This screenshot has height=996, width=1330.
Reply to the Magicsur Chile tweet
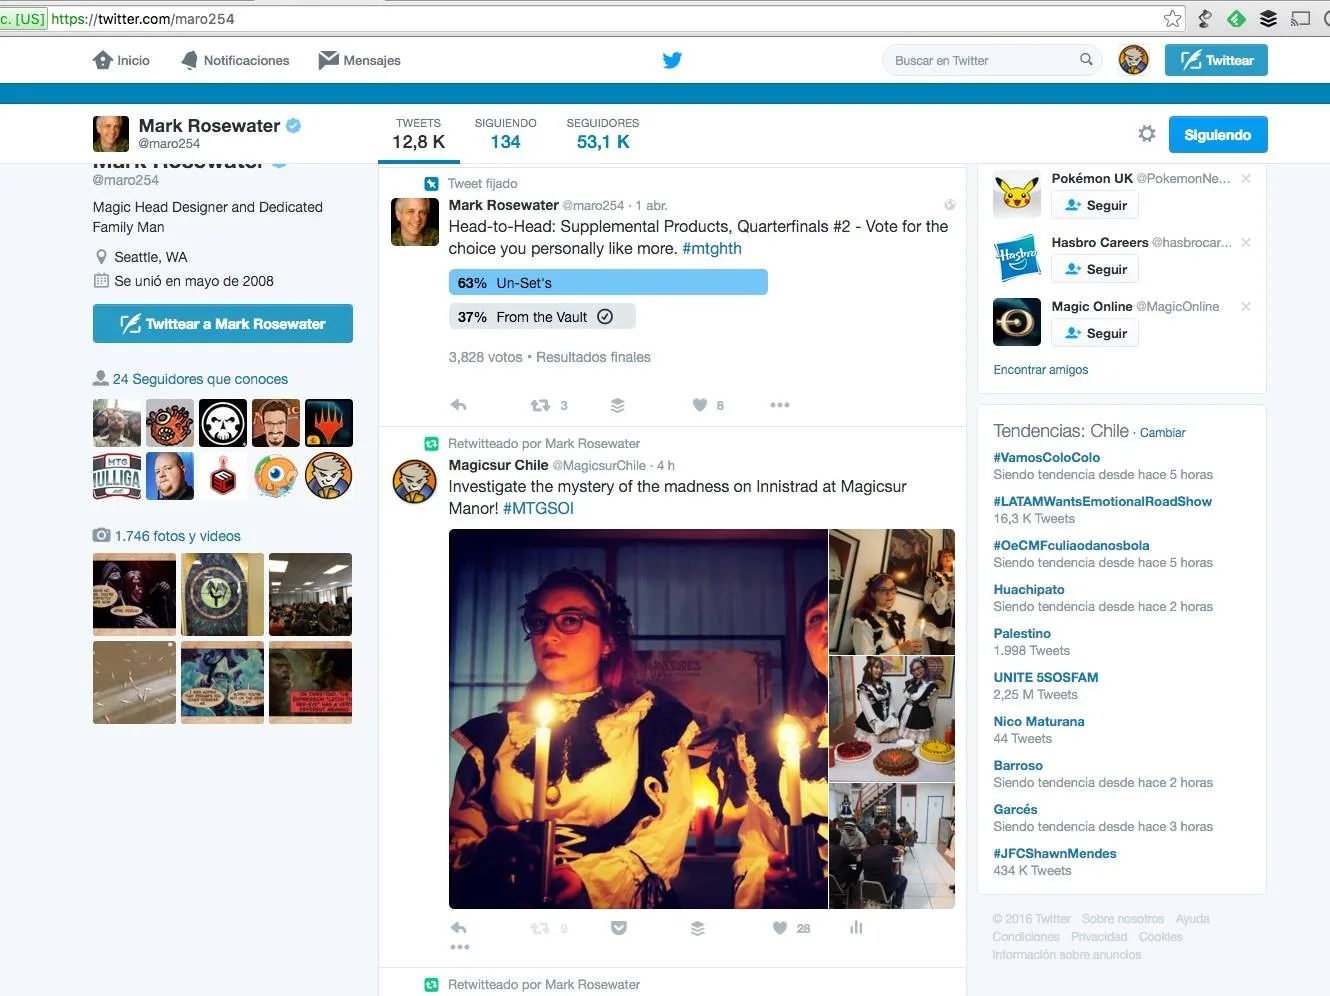458,928
